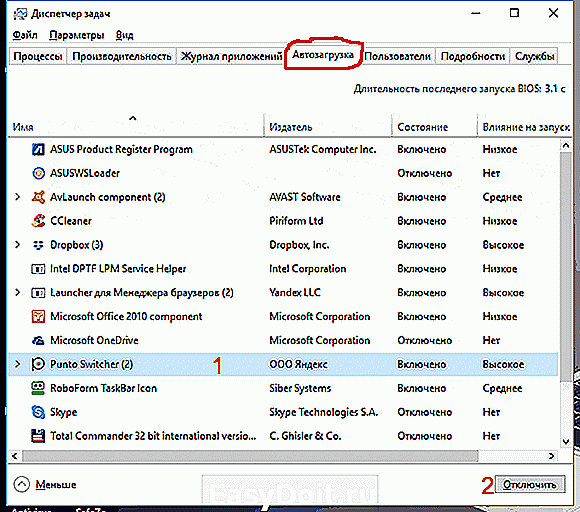Select the ASUS Product Register Program row
Screen dimensions: 580x512
tap(283, 149)
